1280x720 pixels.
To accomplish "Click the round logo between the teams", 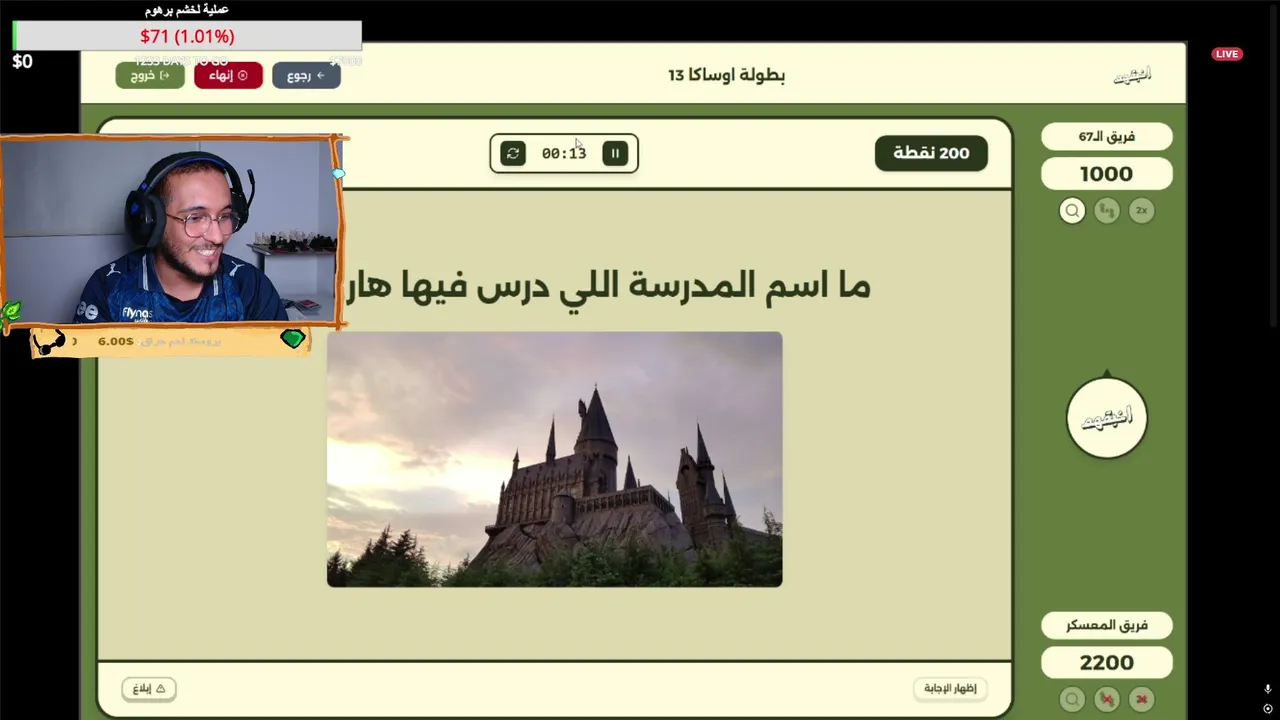I will pyautogui.click(x=1106, y=418).
